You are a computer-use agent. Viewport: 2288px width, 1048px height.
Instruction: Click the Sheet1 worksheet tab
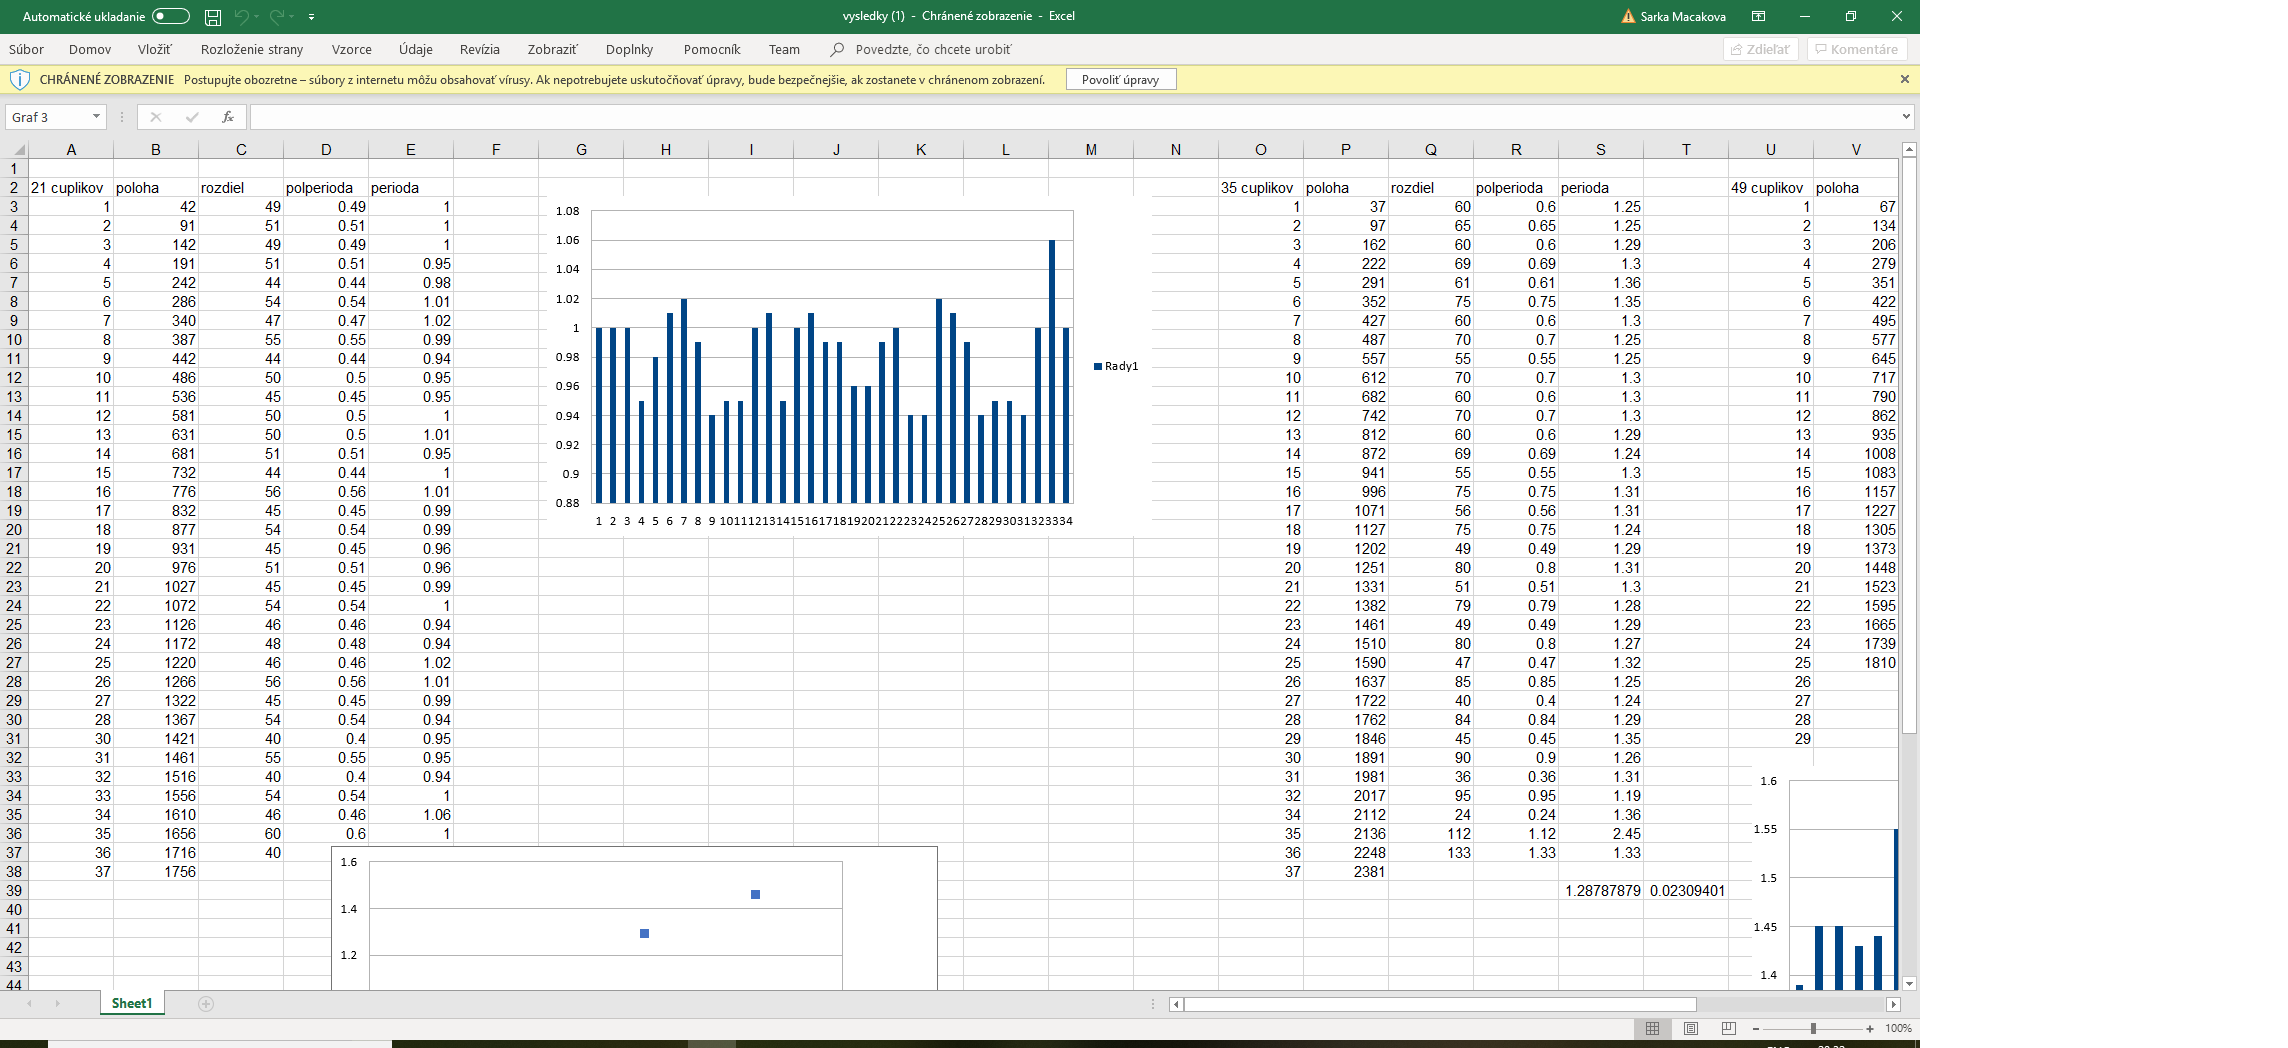(132, 1003)
